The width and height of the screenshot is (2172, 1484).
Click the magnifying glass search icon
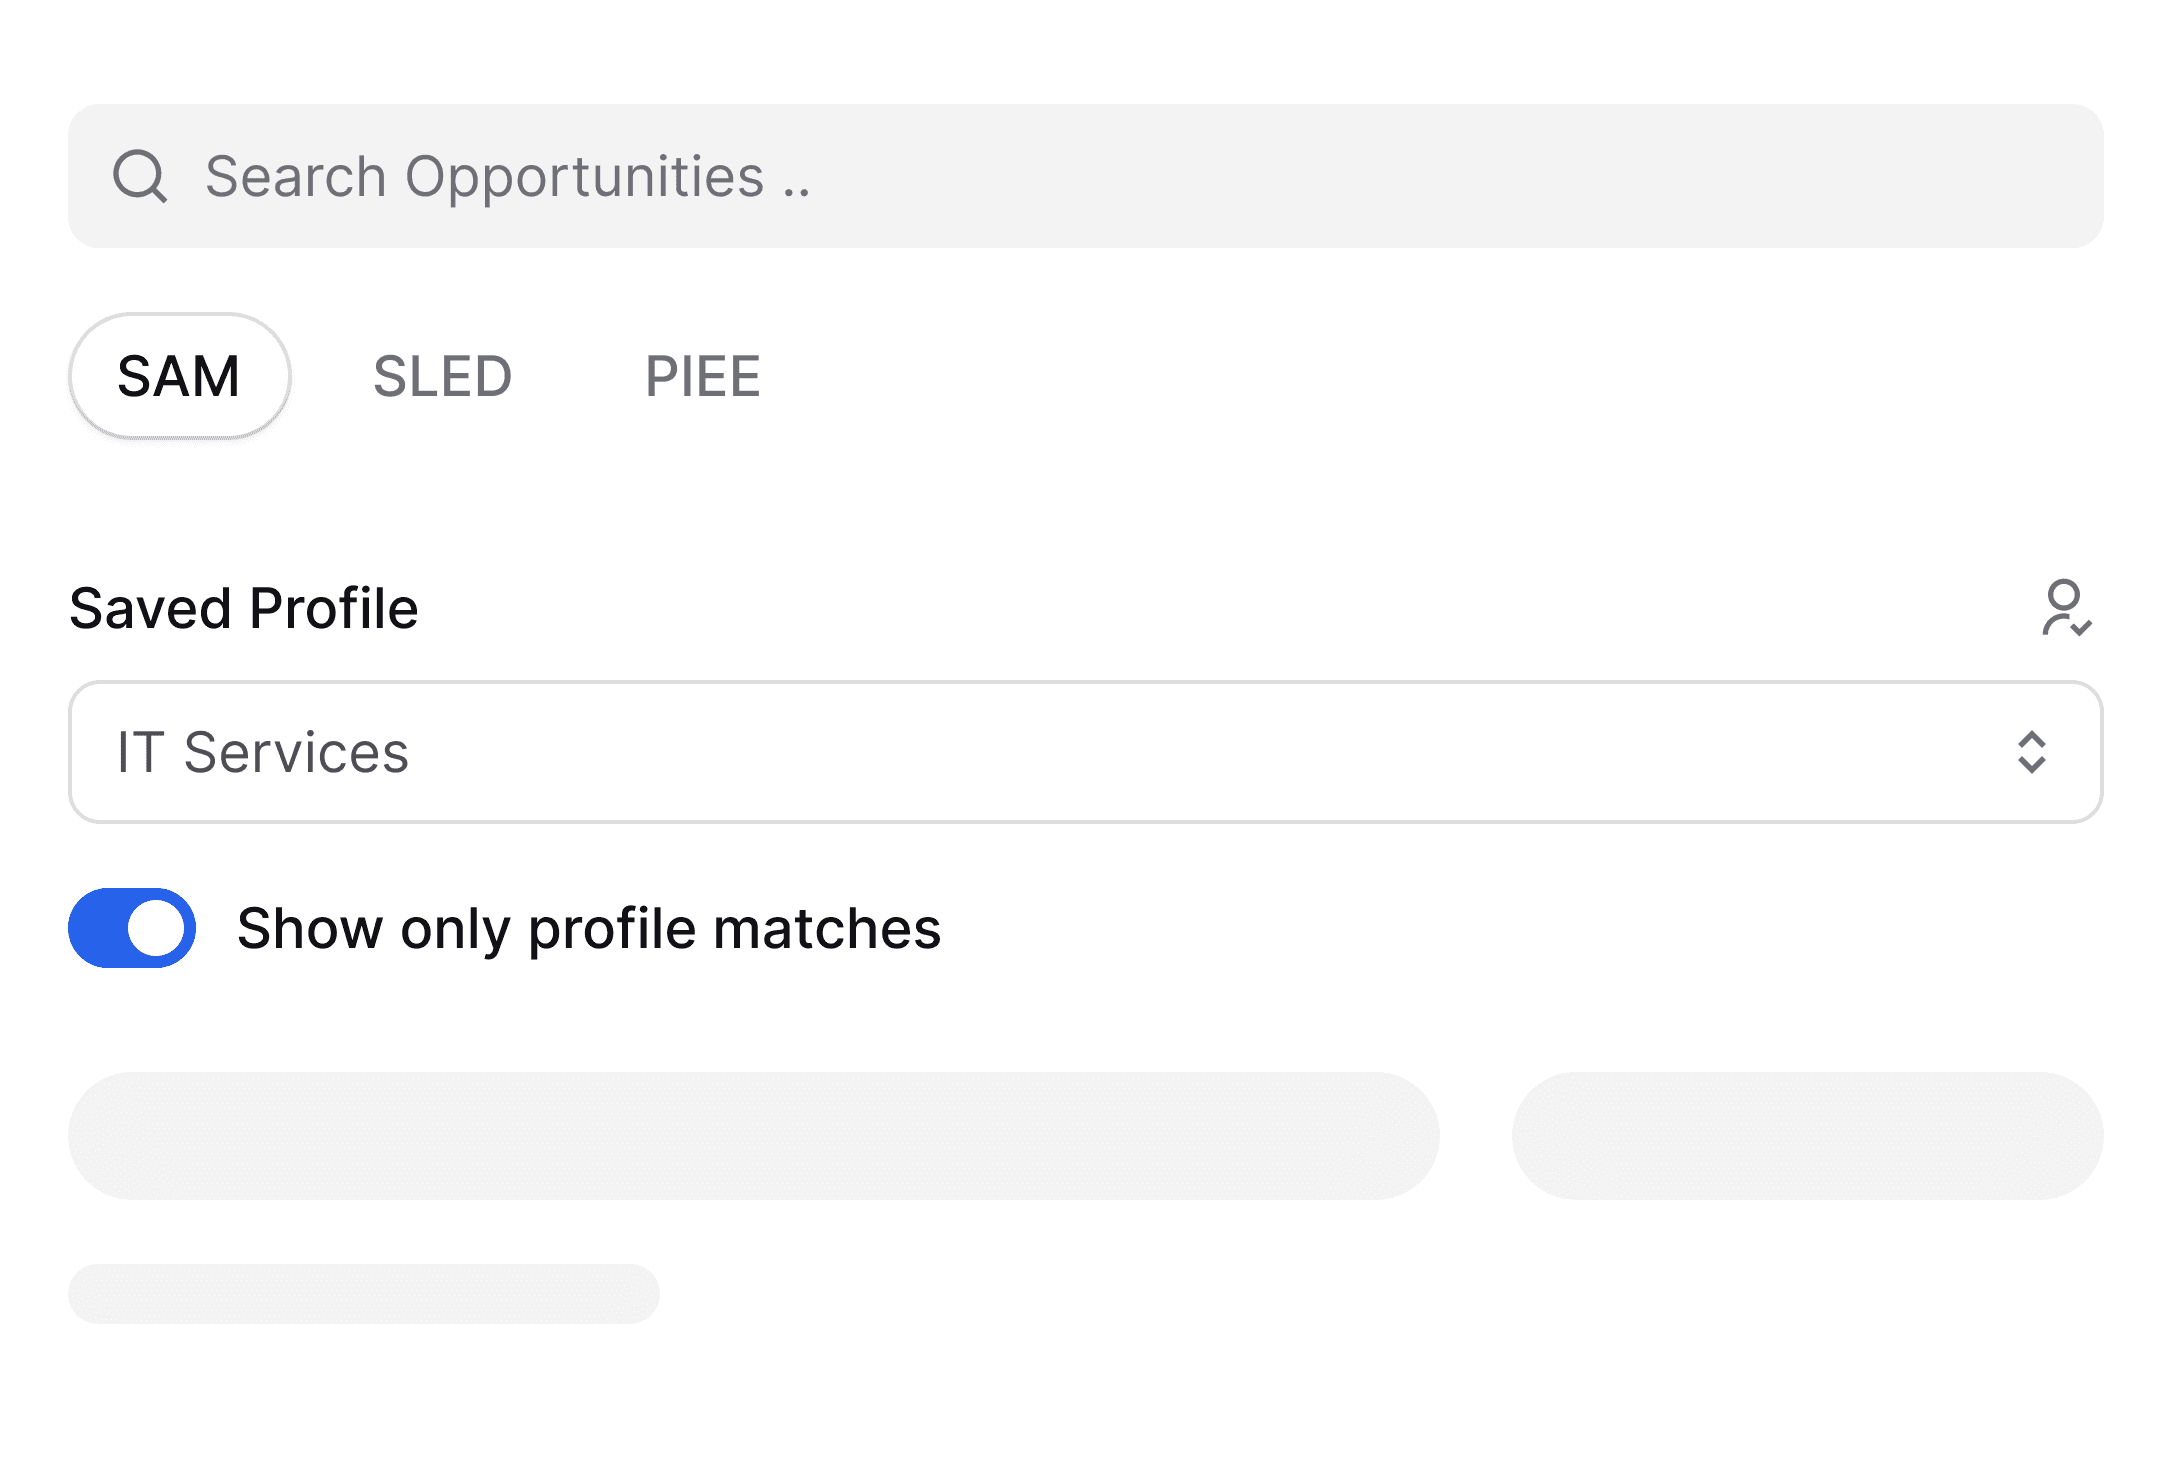[x=140, y=177]
